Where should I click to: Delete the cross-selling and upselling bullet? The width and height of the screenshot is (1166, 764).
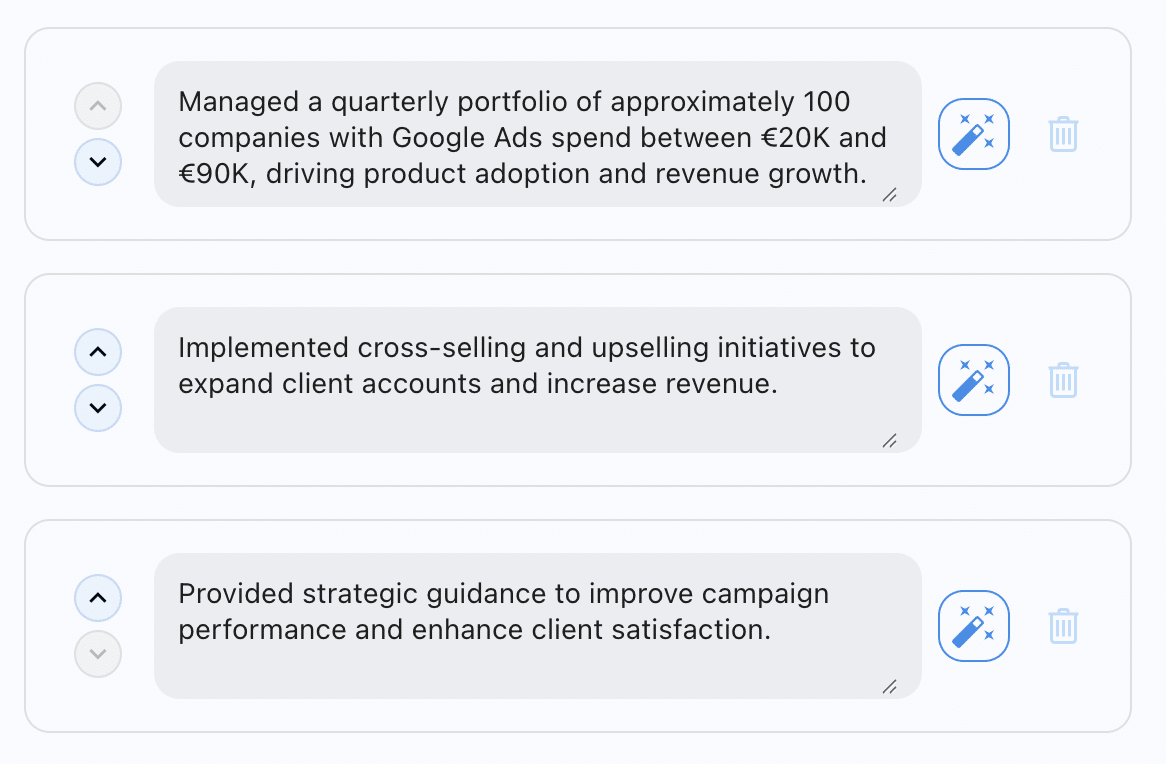click(1063, 380)
